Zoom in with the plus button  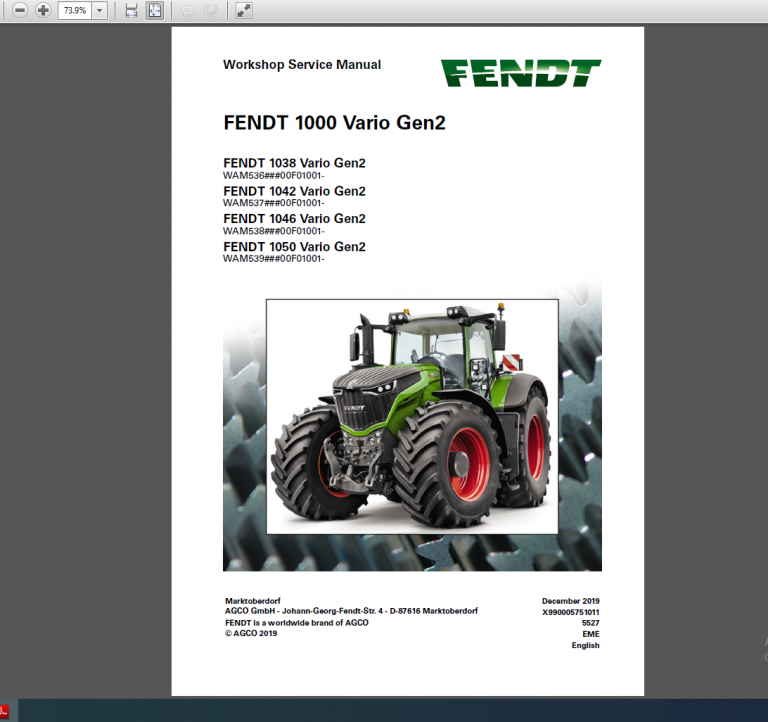point(43,10)
